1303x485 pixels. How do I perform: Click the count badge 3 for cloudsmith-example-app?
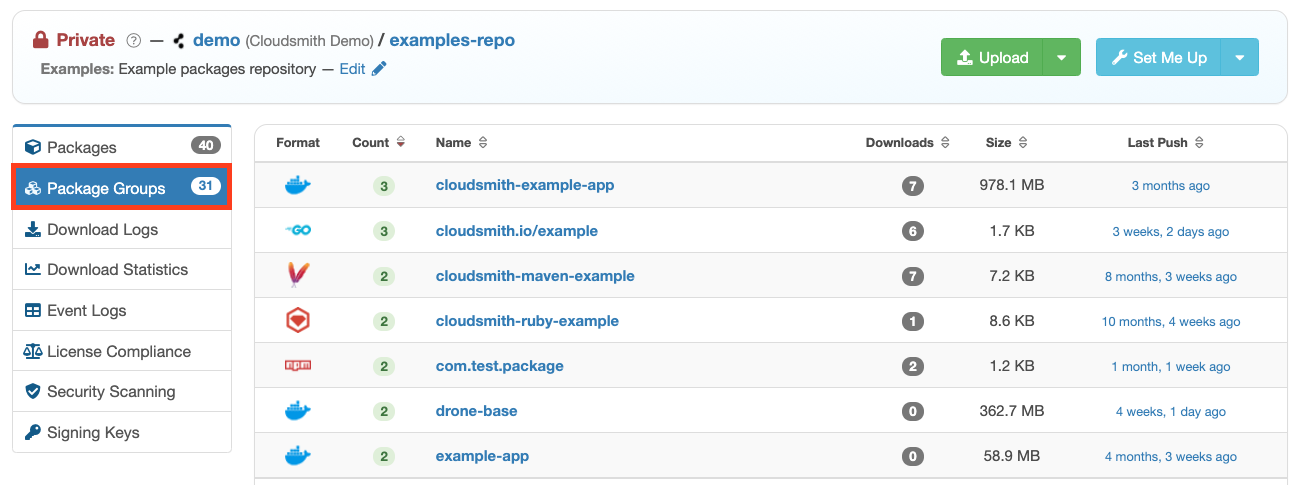pos(384,186)
